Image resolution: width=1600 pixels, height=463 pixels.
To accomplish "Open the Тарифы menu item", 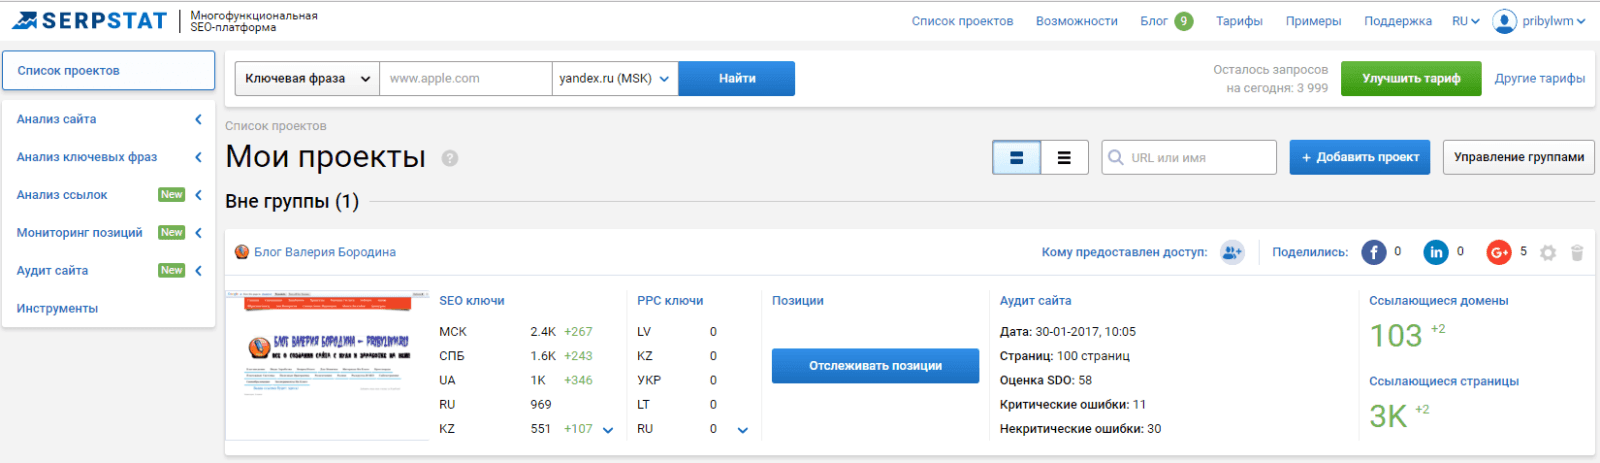I will [1239, 21].
